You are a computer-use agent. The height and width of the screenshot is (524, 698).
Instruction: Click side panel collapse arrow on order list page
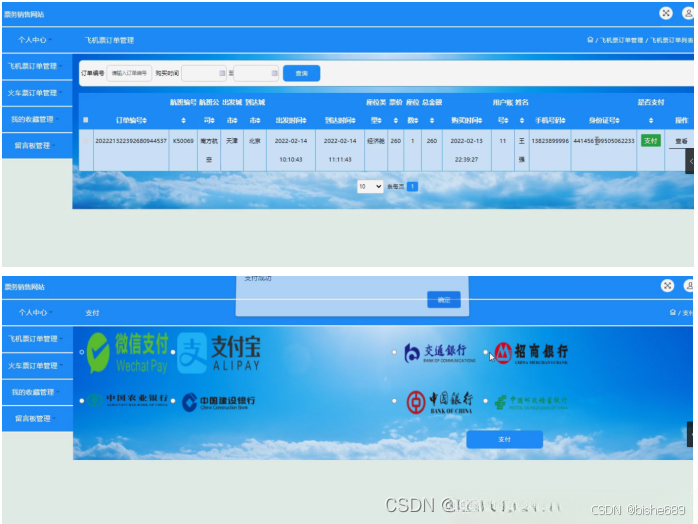coord(690,161)
